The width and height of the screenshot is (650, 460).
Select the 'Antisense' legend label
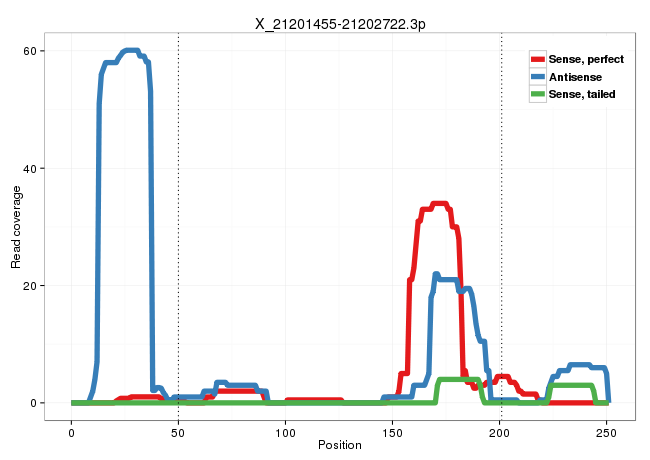point(575,76)
